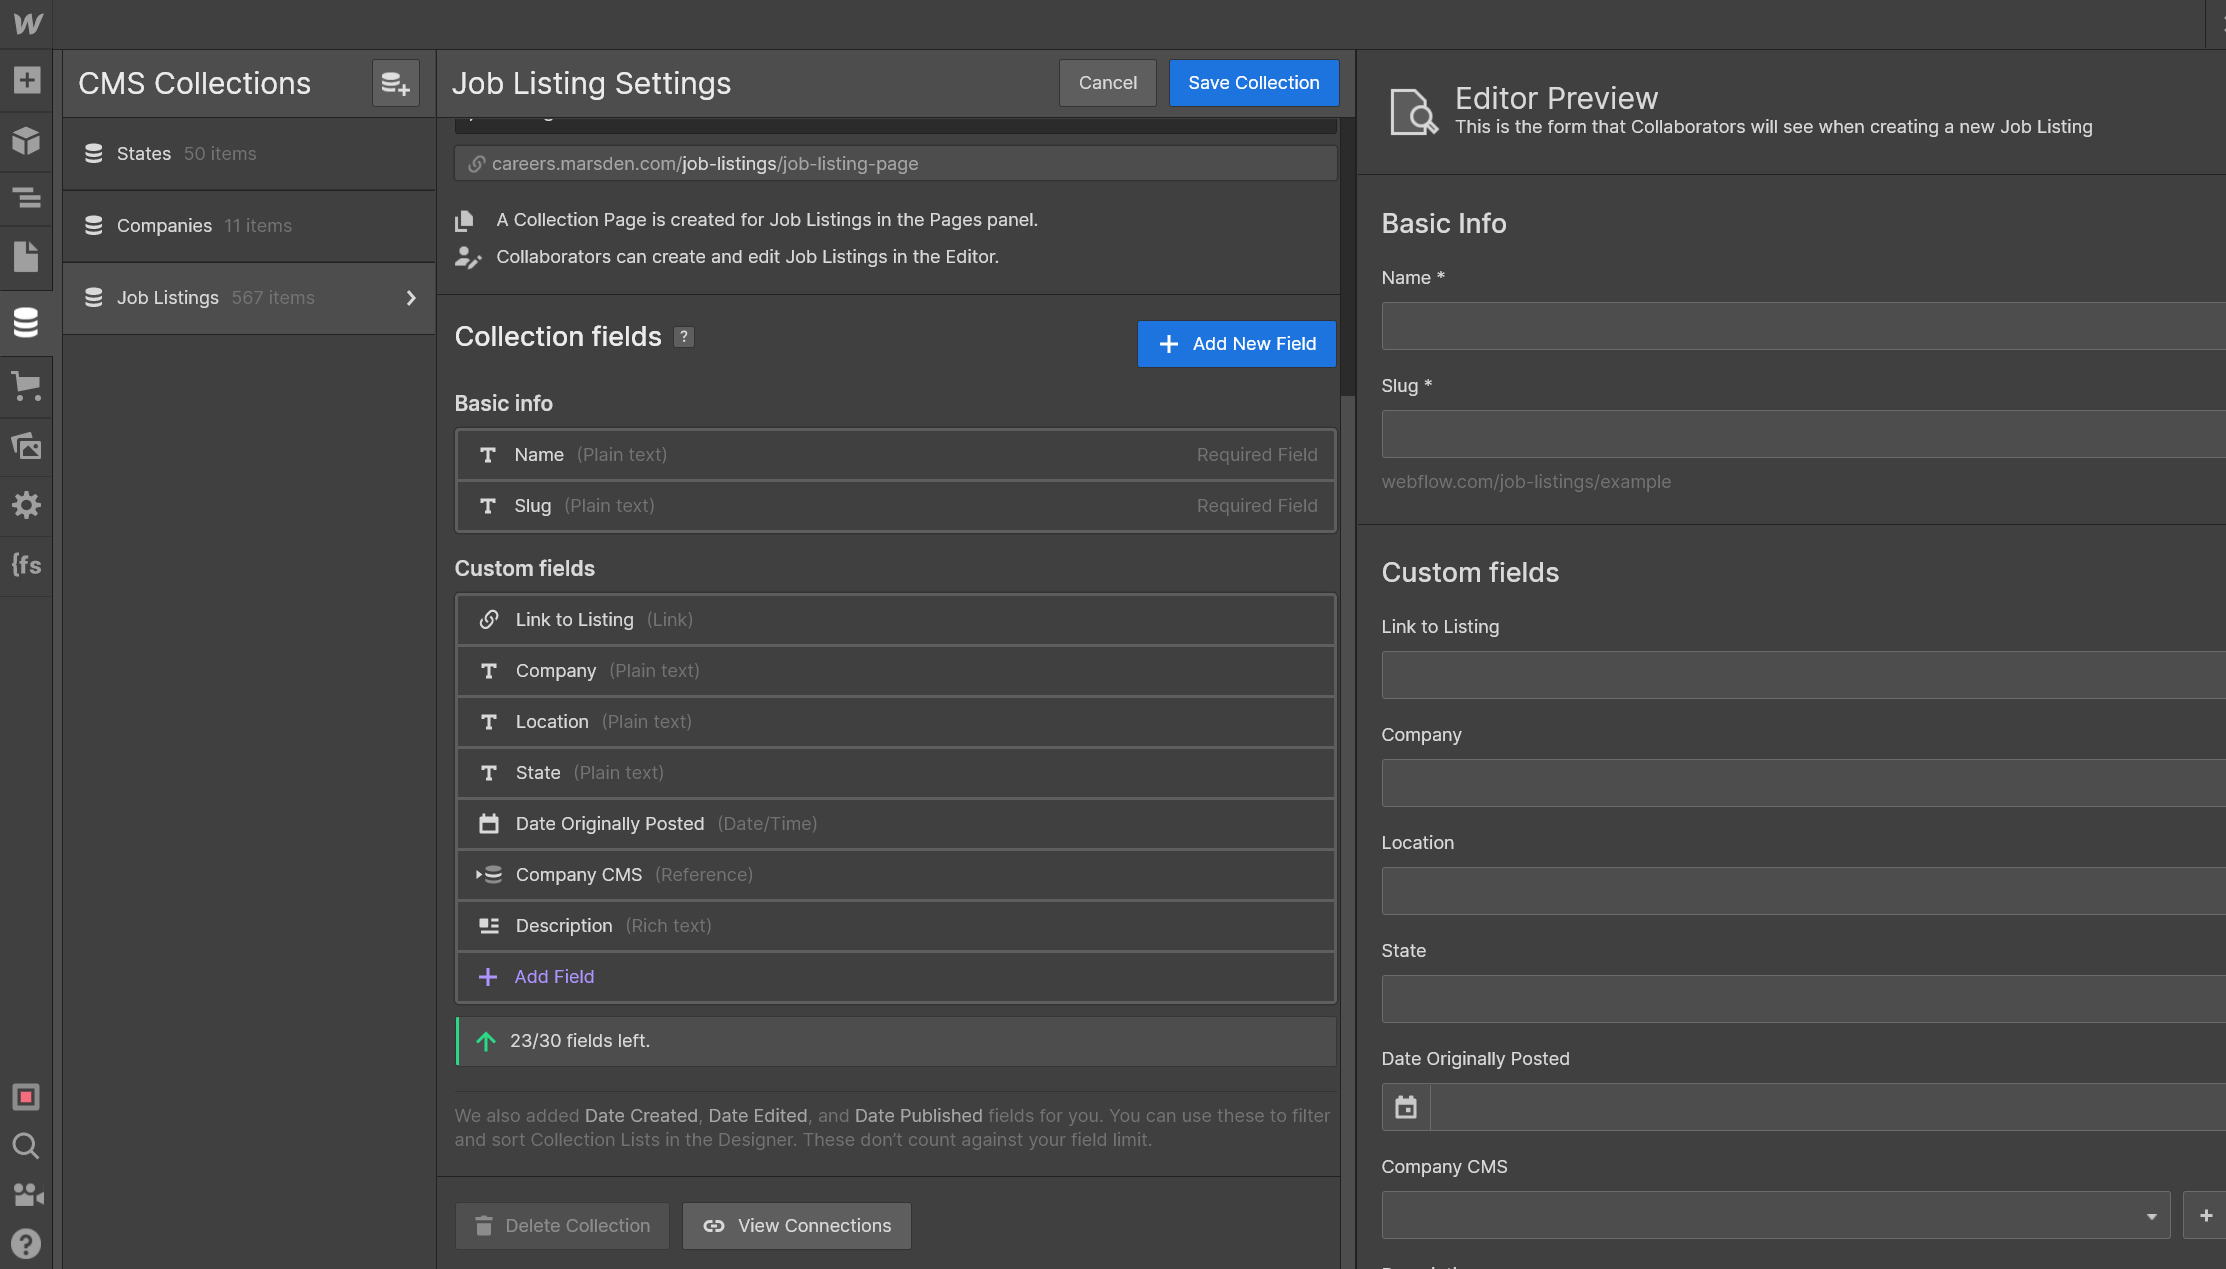The image size is (2226, 1269).
Task: Open the Navigator panel icon
Action: pyautogui.click(x=27, y=198)
